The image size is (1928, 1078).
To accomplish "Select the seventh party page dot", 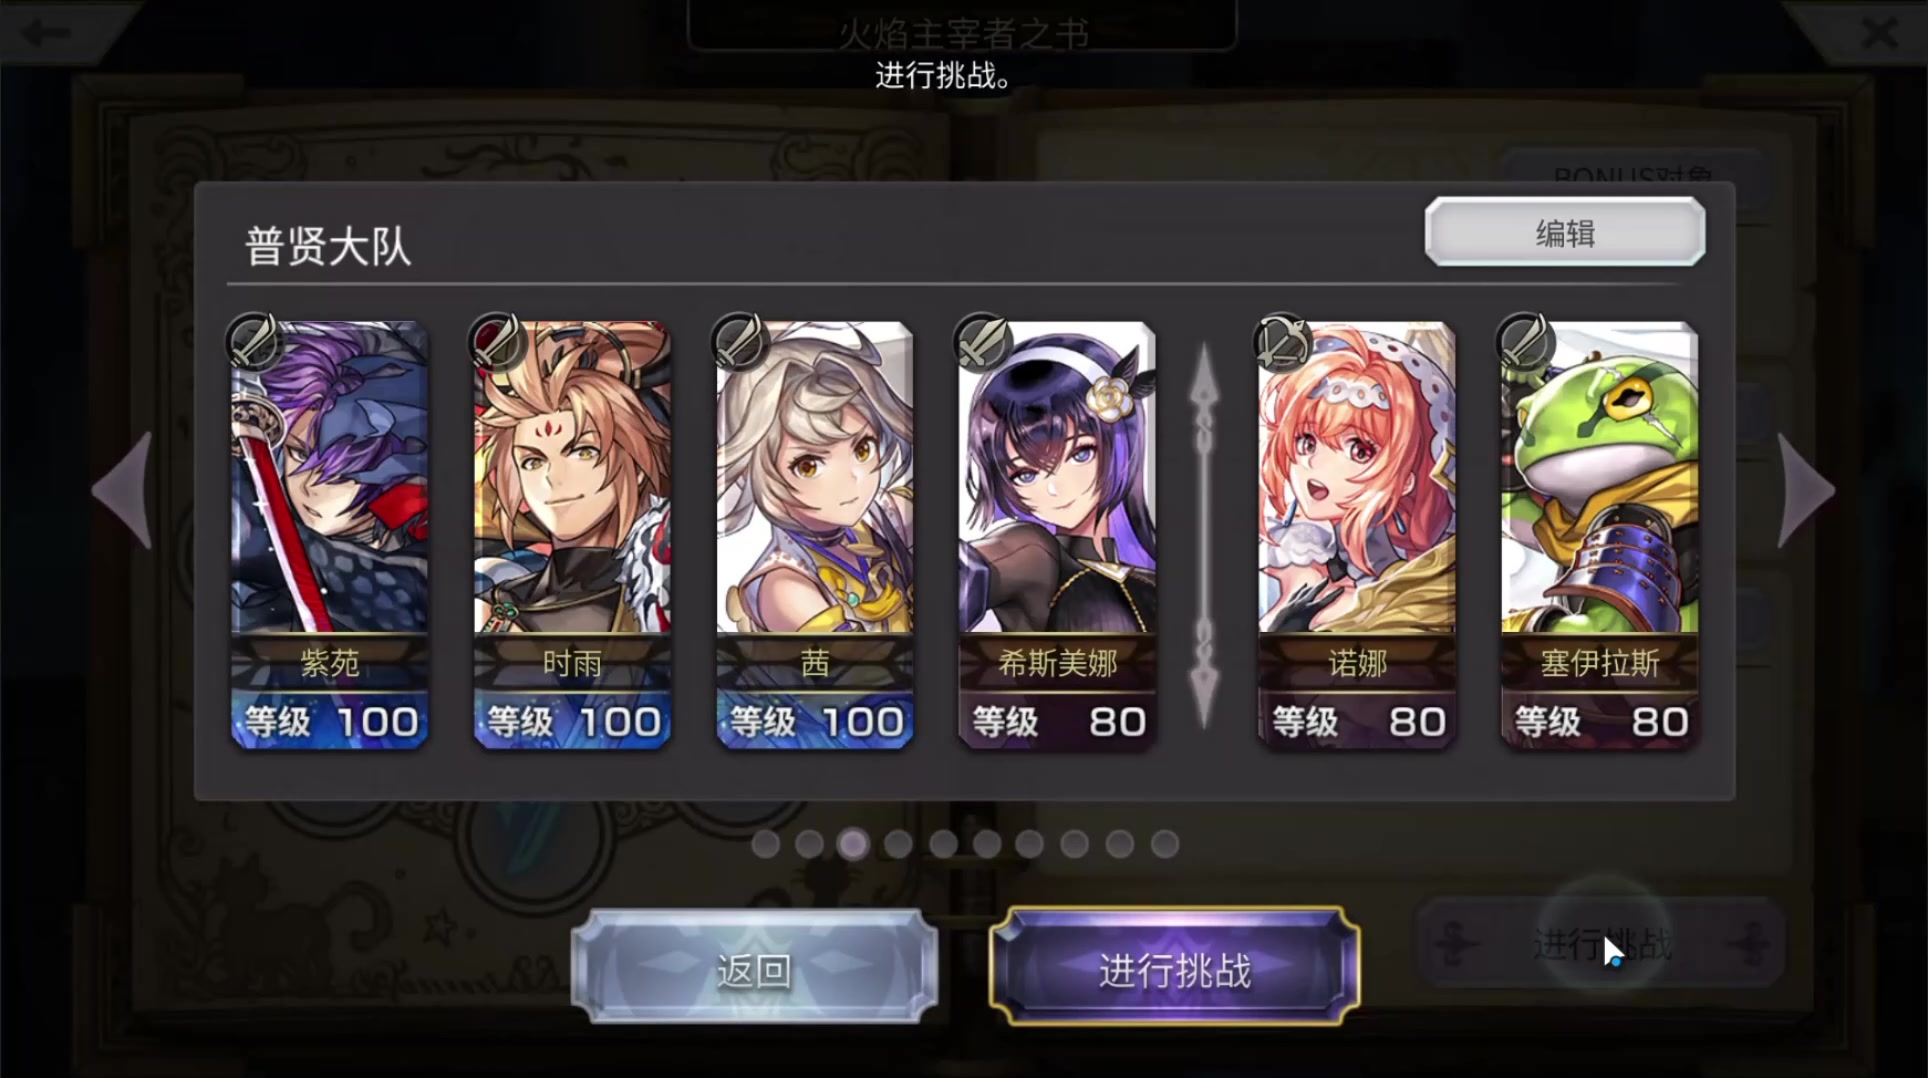I will click(1030, 844).
